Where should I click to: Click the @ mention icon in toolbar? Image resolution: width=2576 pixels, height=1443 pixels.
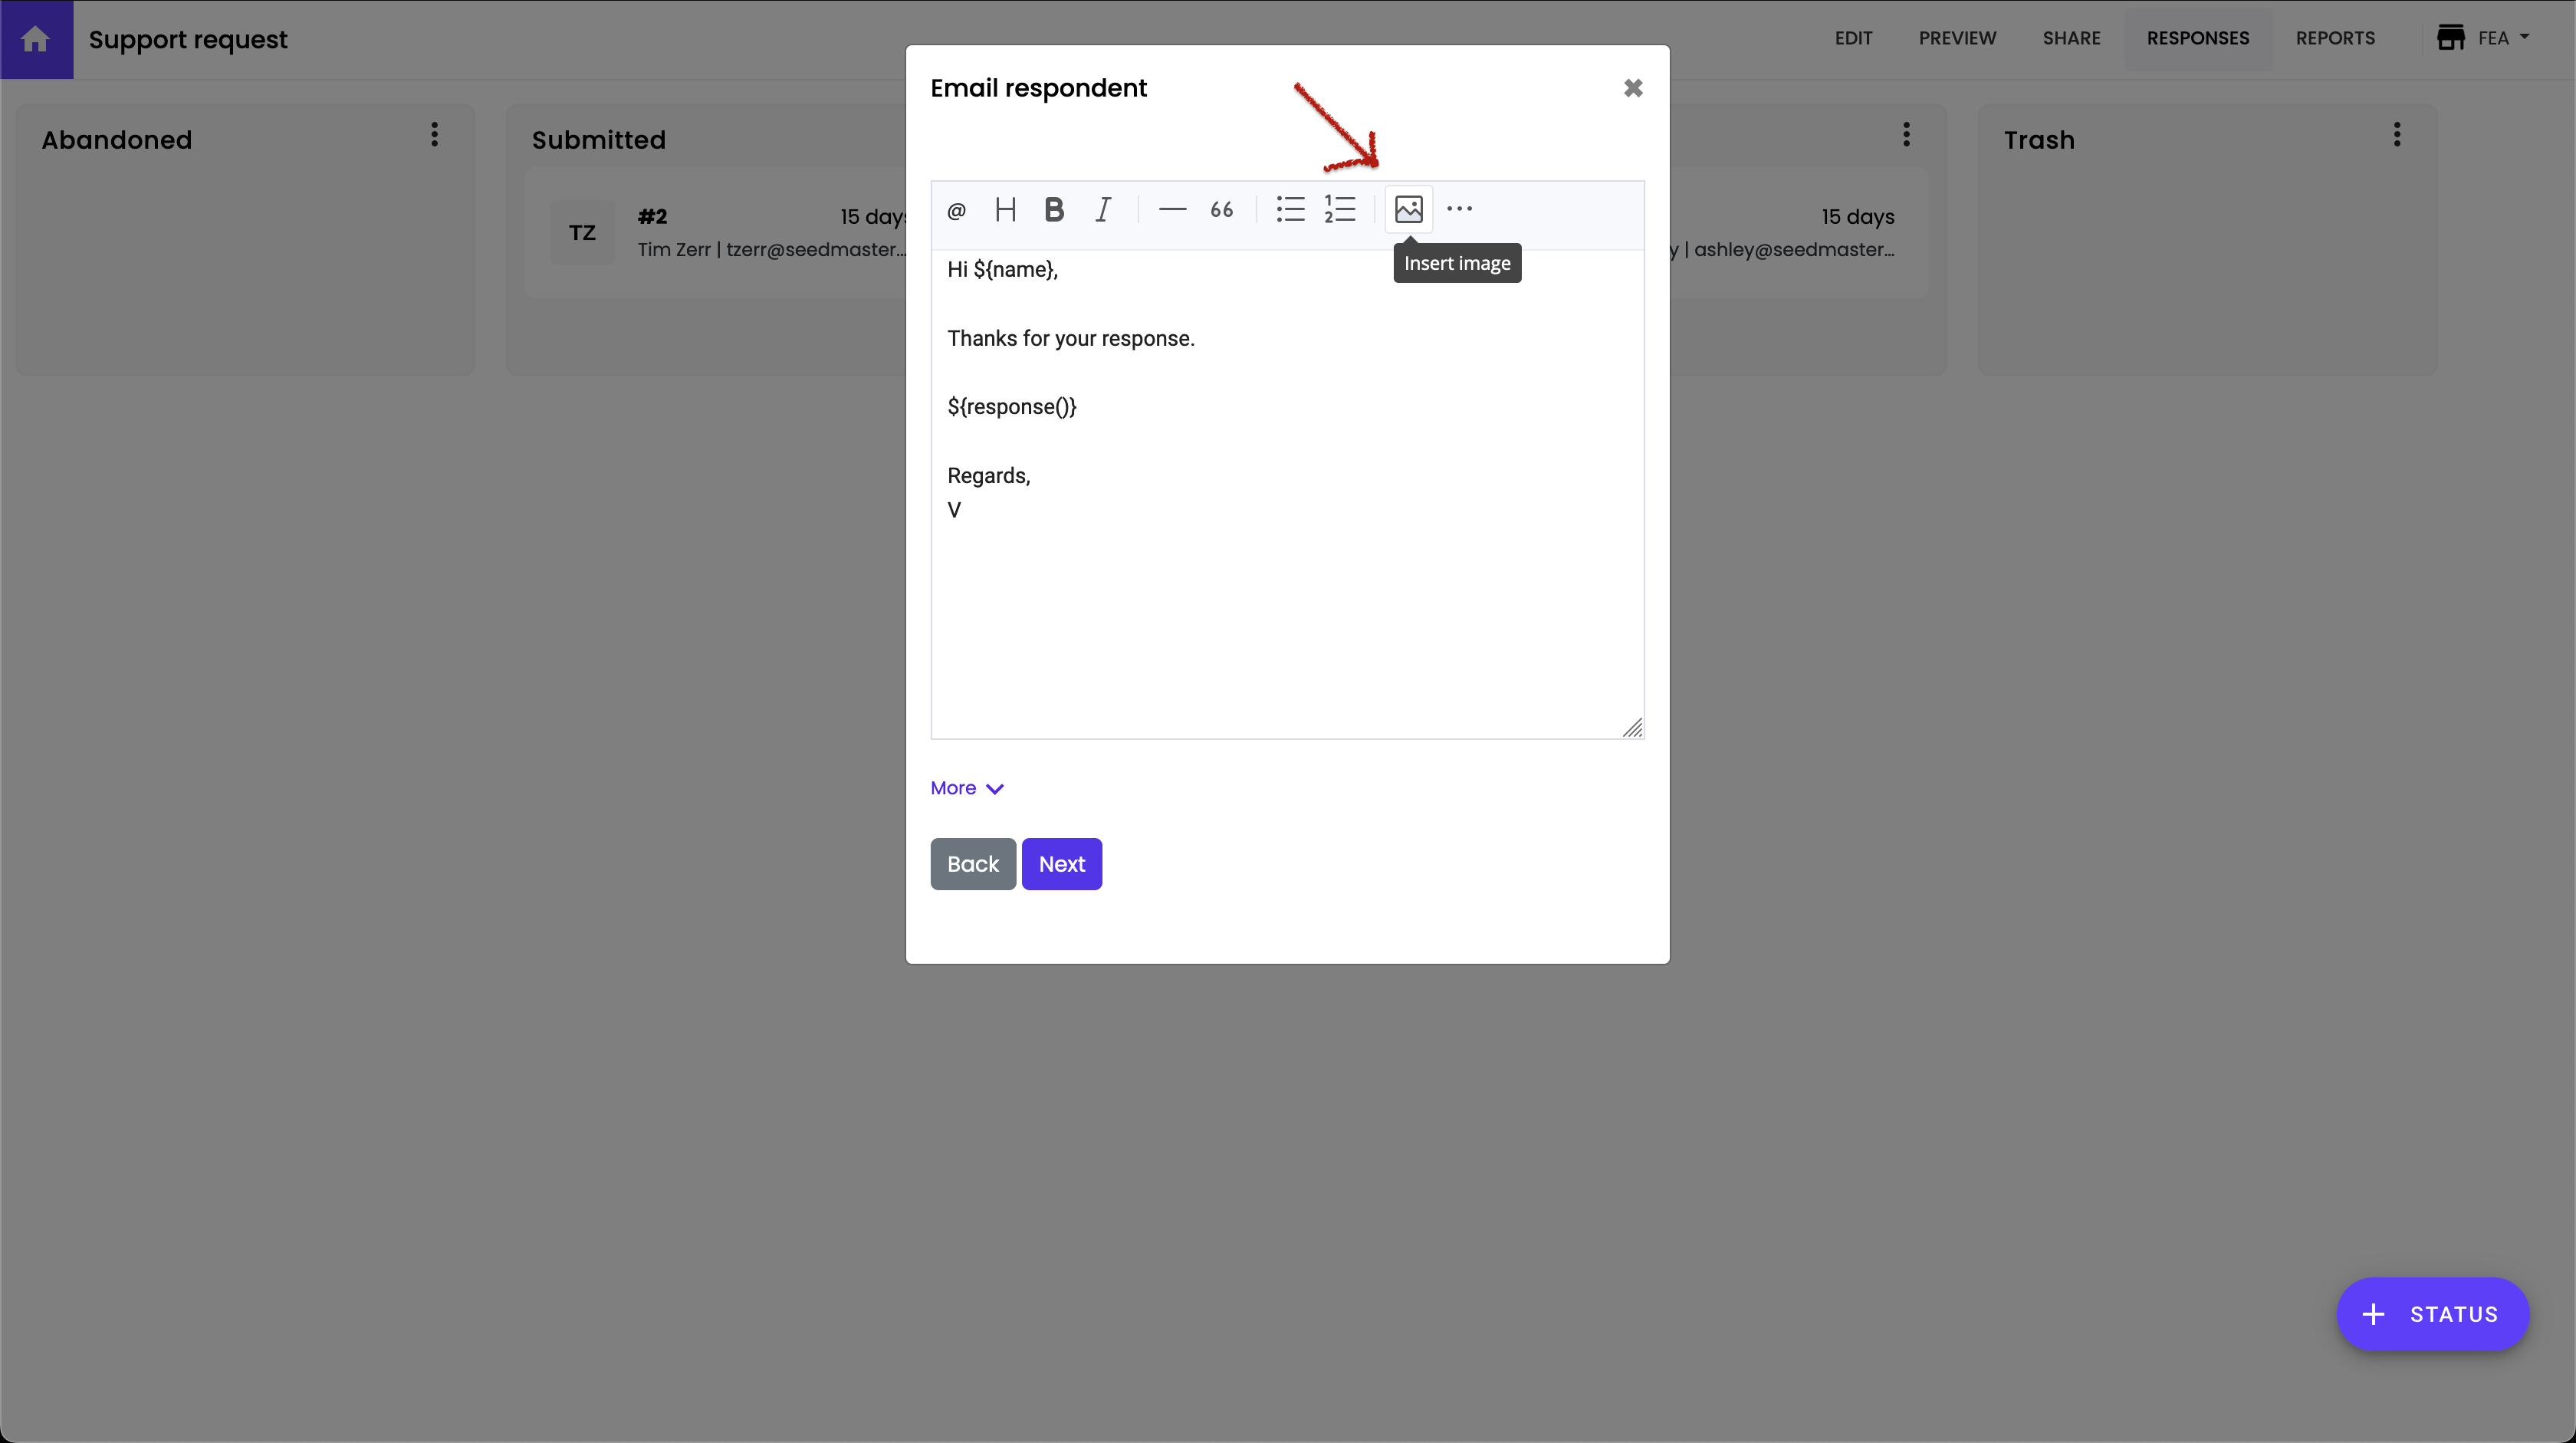tap(956, 210)
